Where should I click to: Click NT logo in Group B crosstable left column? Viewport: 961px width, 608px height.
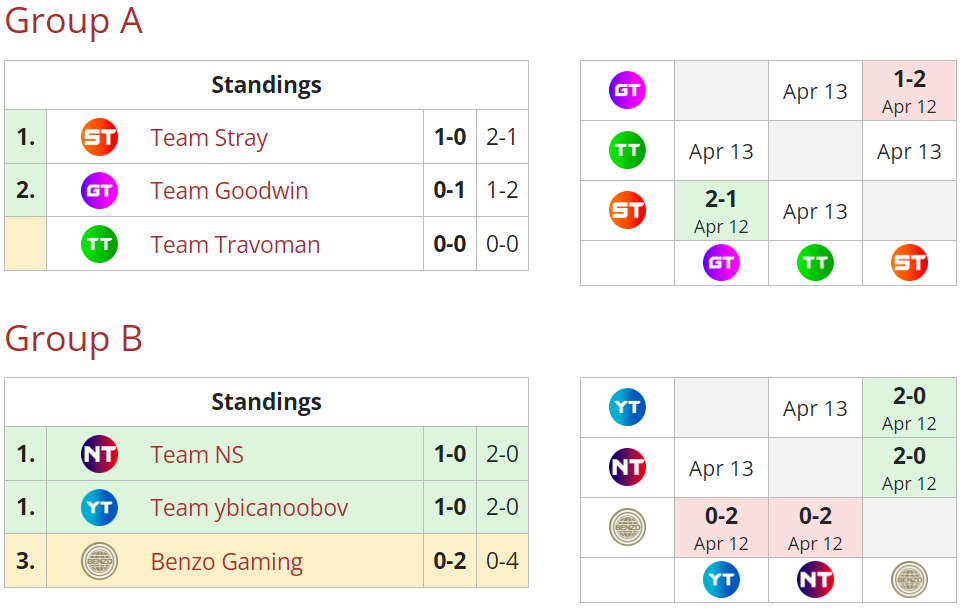627,467
